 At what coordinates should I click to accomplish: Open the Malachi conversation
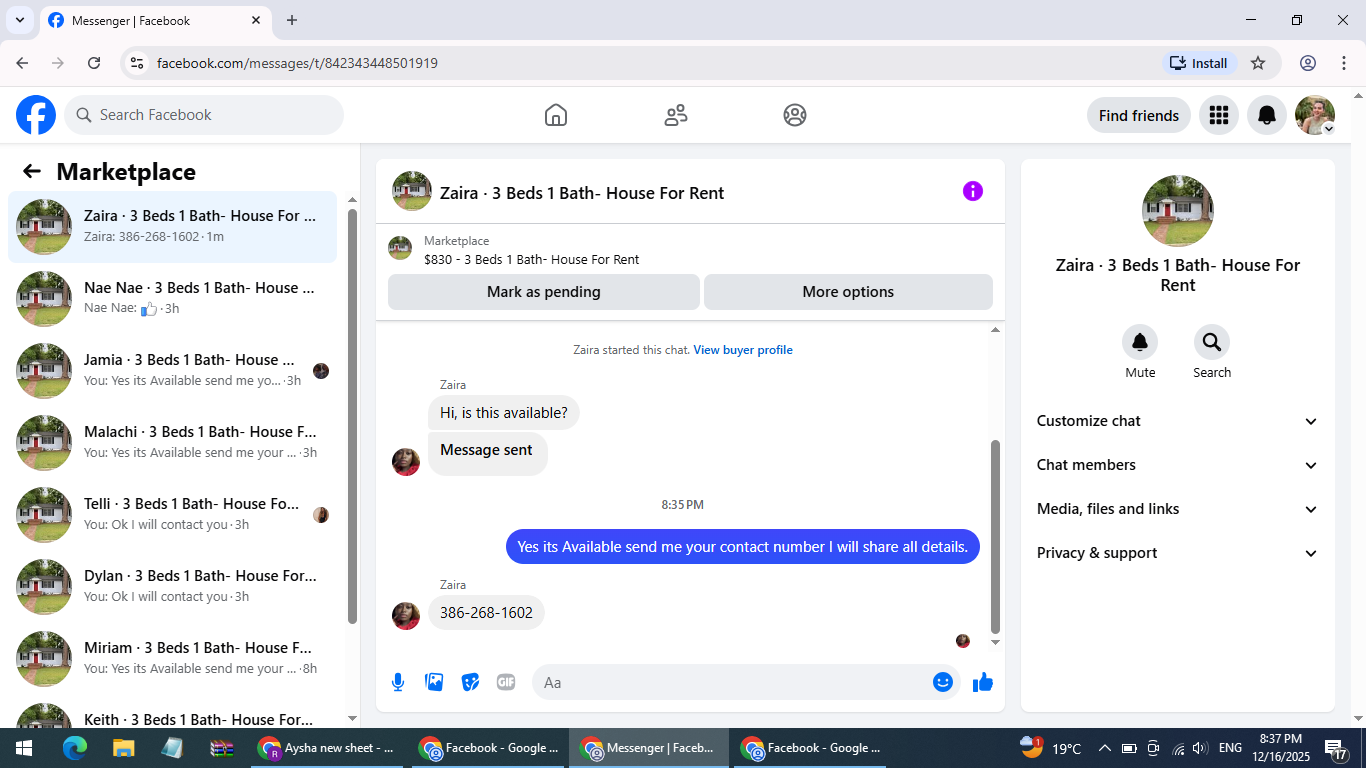click(x=173, y=443)
